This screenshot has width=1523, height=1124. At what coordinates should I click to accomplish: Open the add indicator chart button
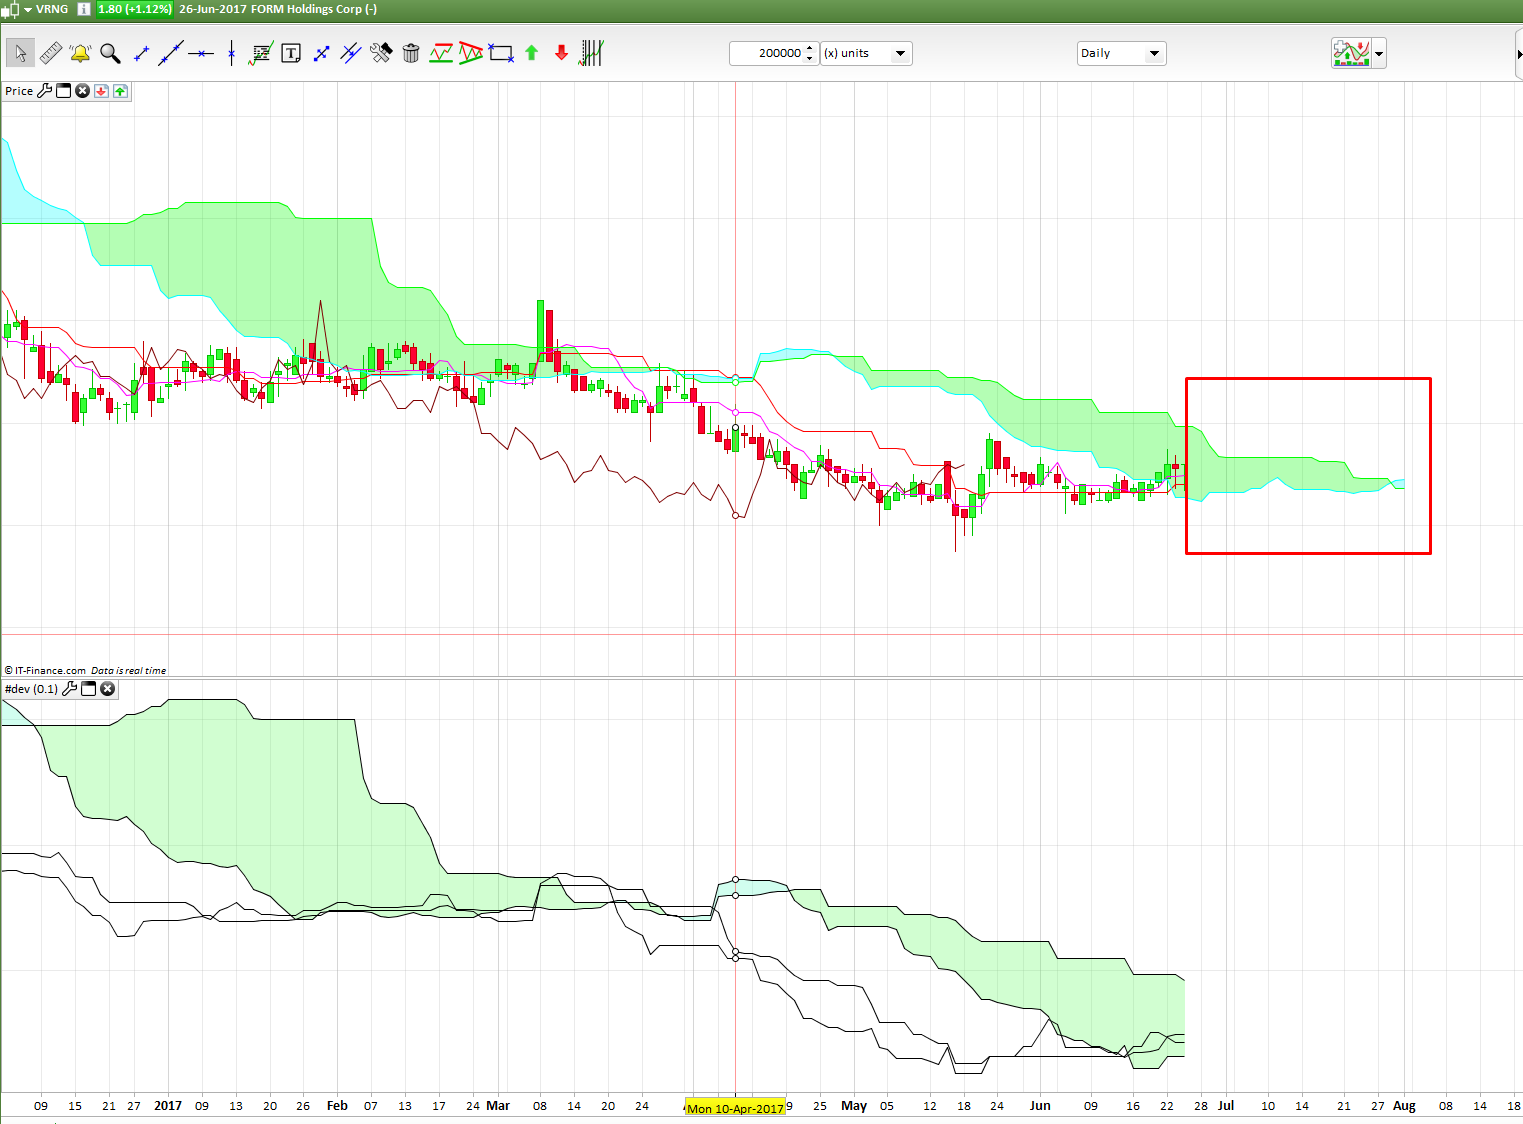coord(1351,53)
